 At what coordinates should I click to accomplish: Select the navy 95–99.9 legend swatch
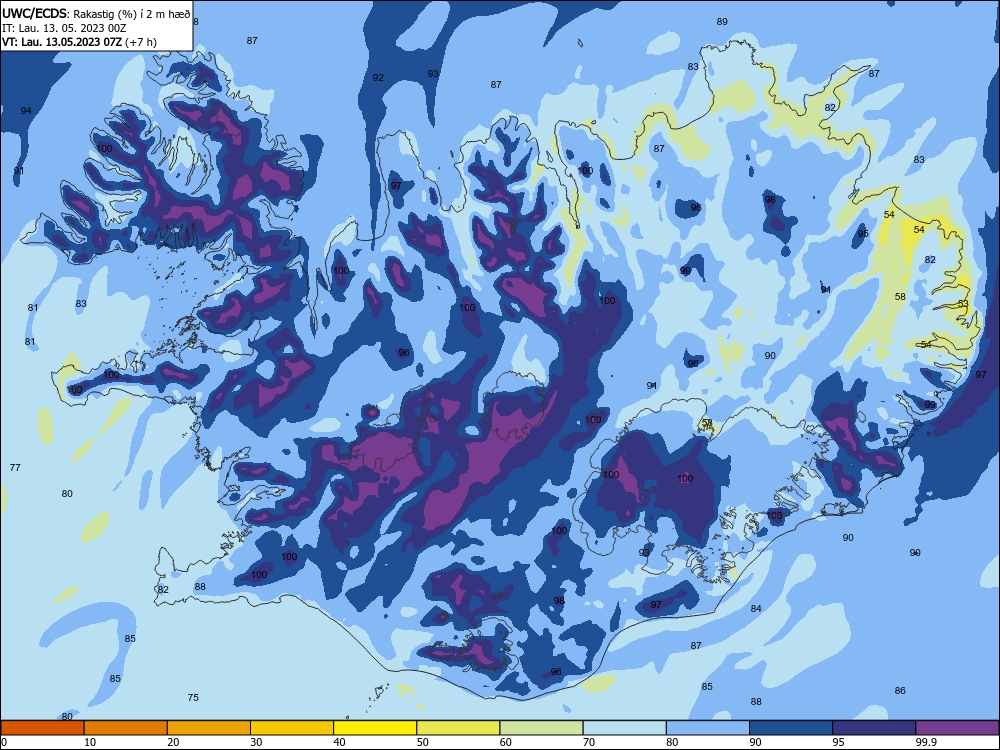pos(874,728)
